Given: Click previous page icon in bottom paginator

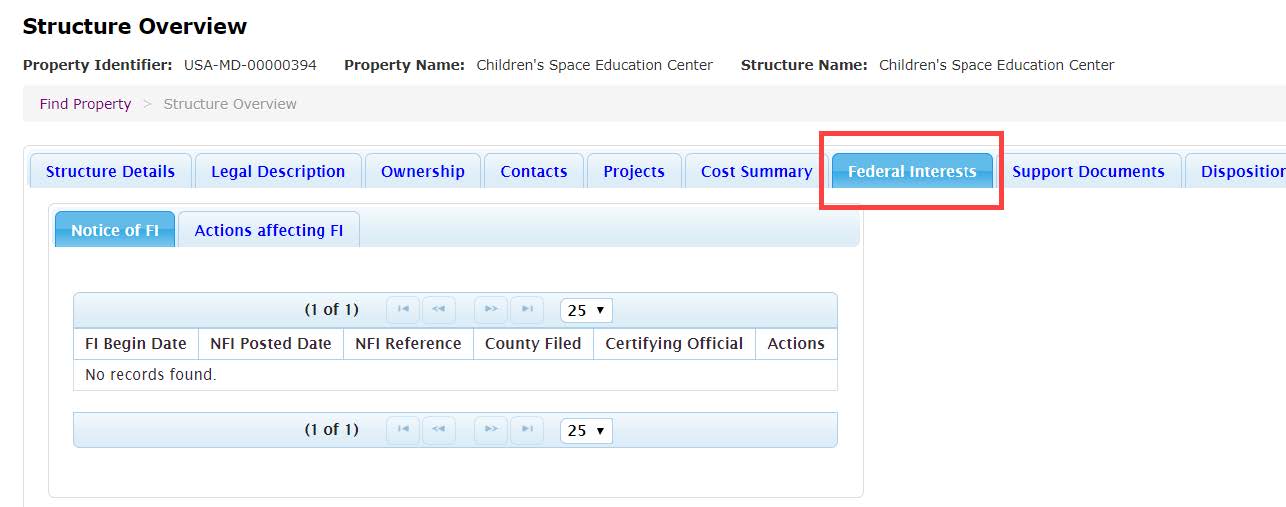Looking at the screenshot, I should (x=438, y=430).
